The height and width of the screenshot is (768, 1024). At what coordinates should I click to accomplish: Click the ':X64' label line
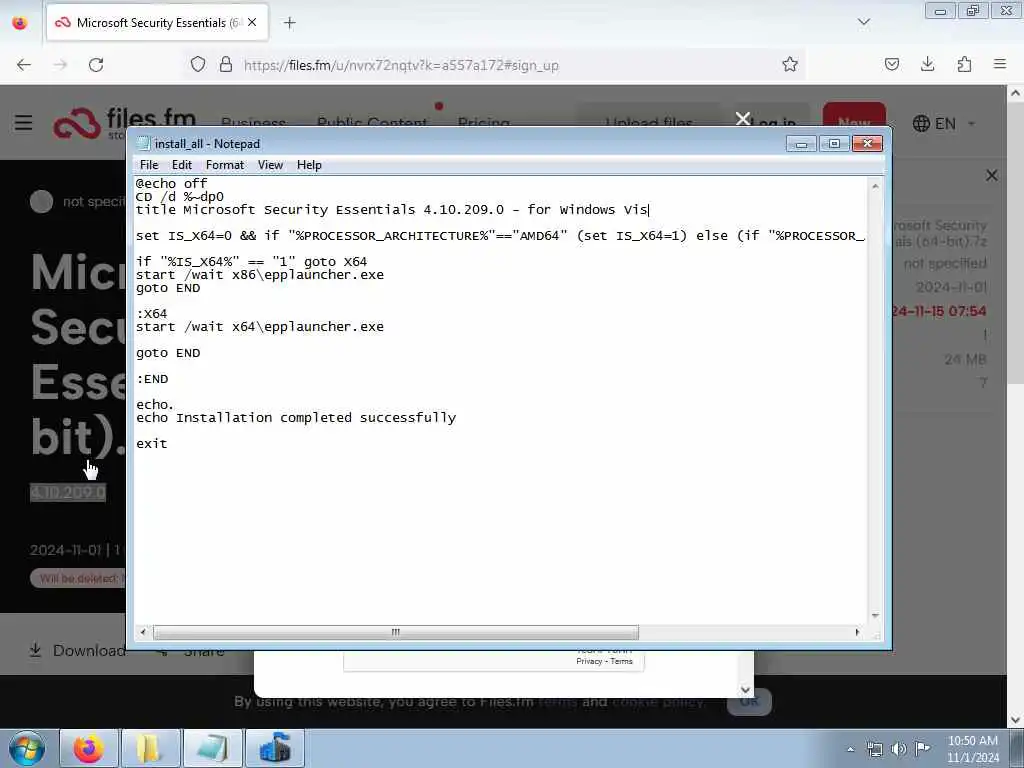coord(152,313)
